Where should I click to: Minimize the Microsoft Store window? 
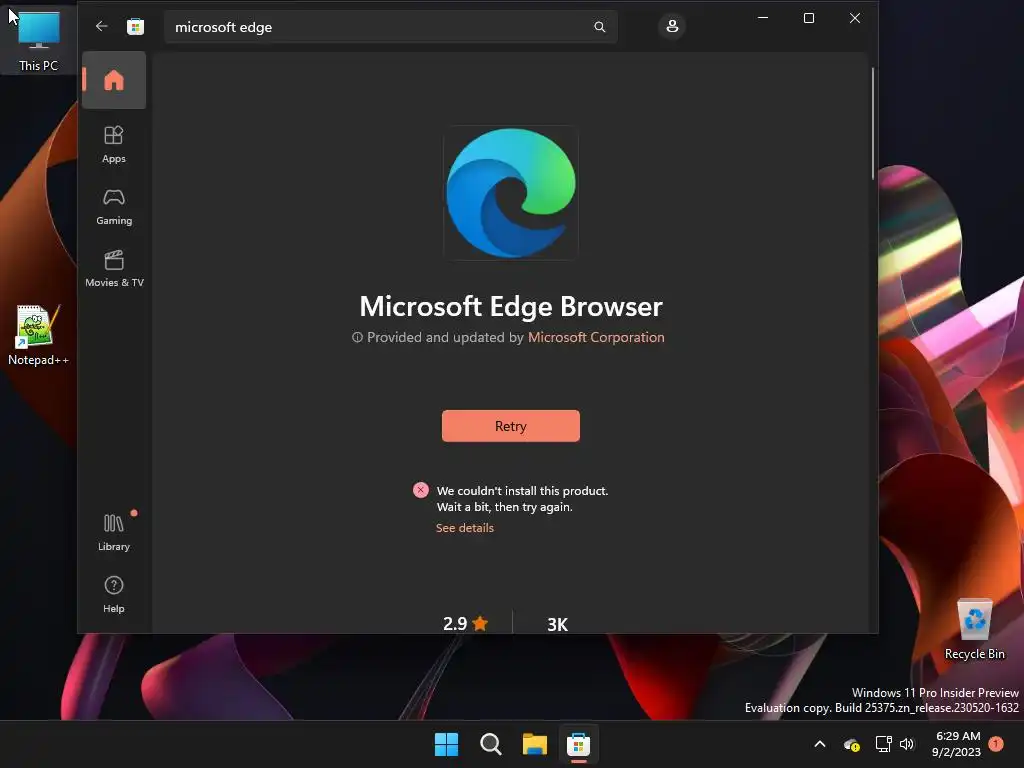[763, 18]
